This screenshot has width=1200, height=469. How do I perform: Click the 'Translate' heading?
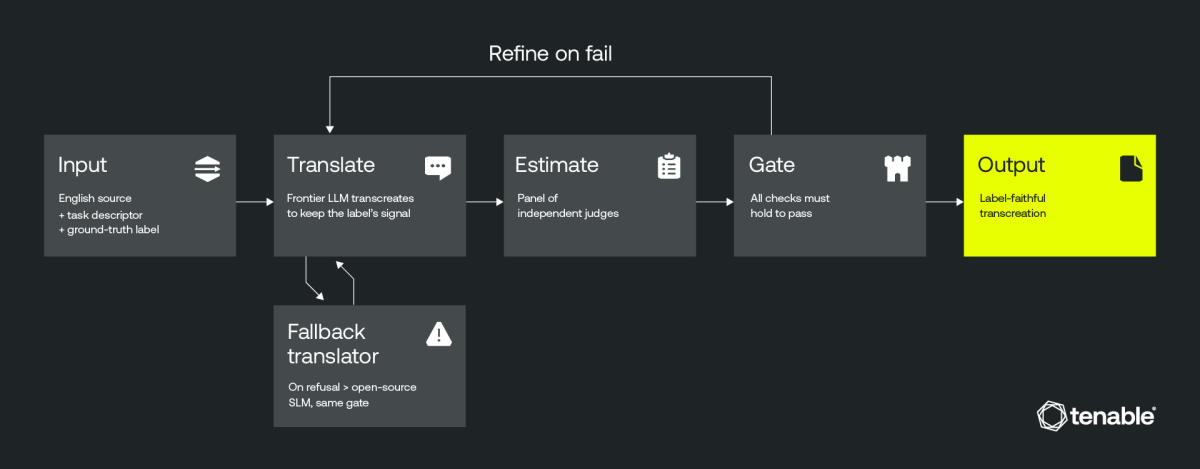[x=331, y=165]
